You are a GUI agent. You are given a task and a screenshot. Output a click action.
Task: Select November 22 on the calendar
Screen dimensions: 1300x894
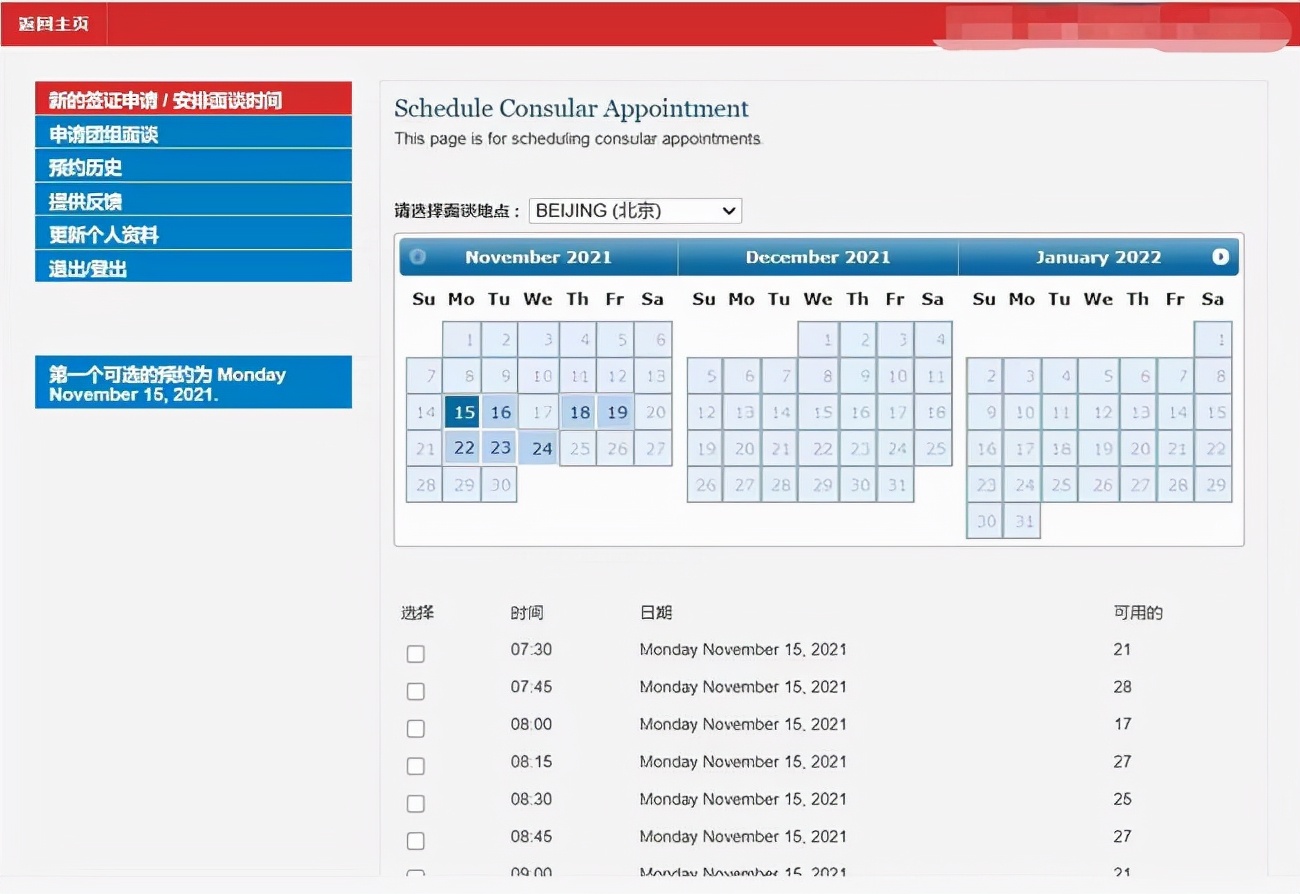463,448
